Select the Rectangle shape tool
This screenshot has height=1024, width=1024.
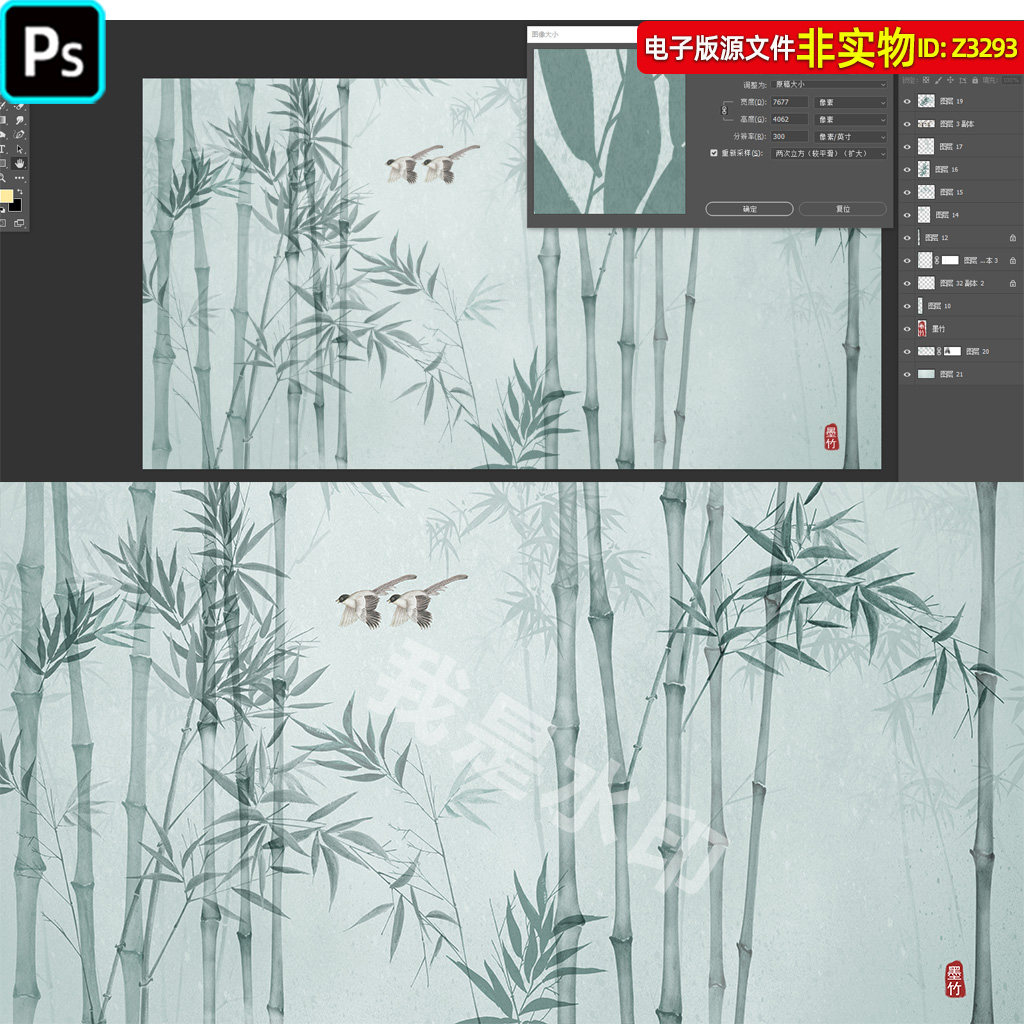point(3,163)
